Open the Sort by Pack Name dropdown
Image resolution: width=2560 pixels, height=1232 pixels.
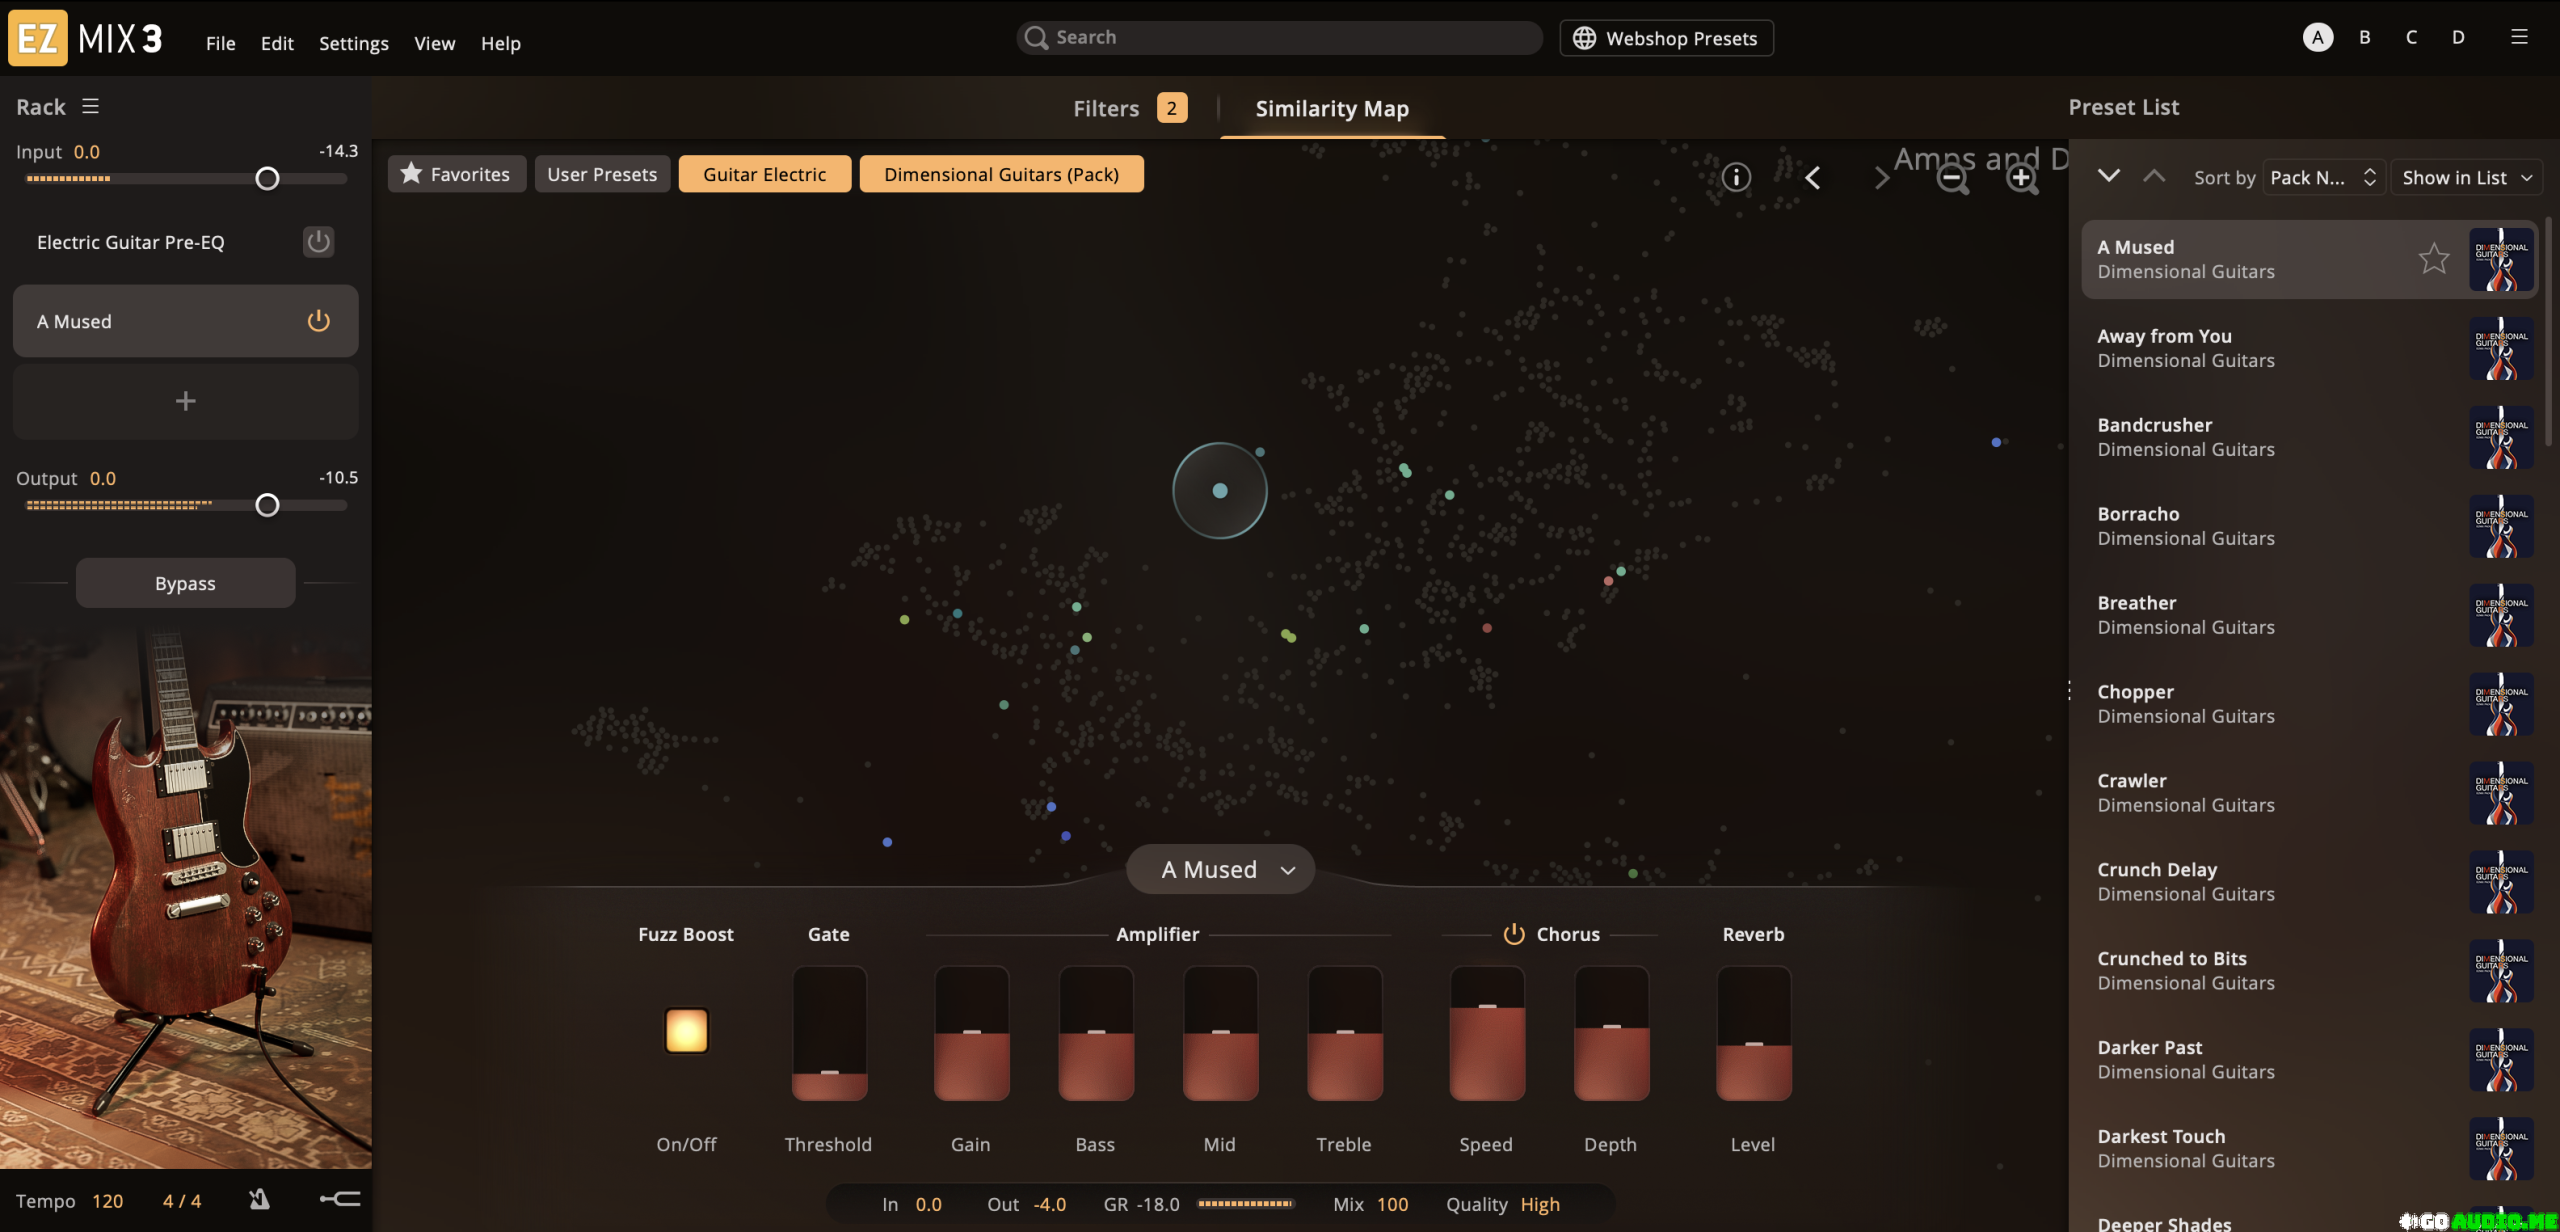(x=2323, y=177)
